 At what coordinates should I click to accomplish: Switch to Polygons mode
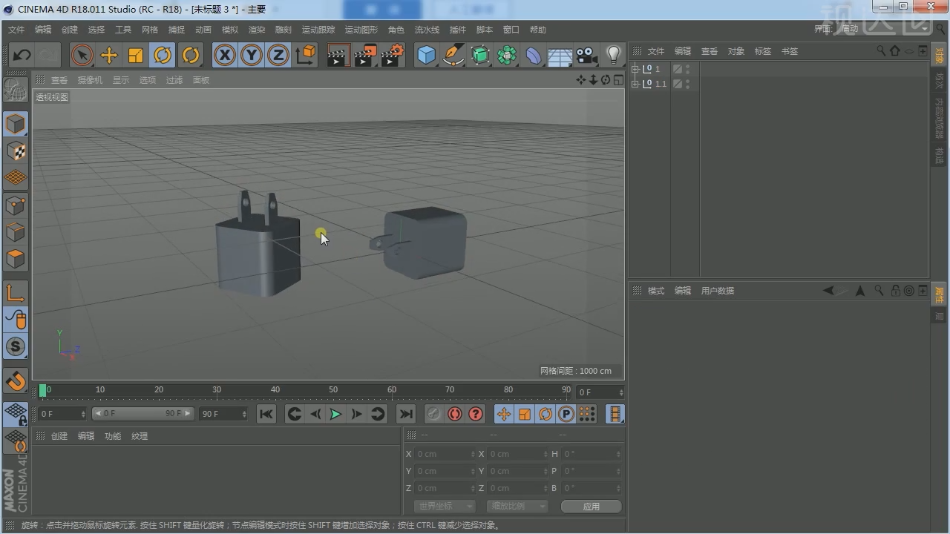[15, 259]
